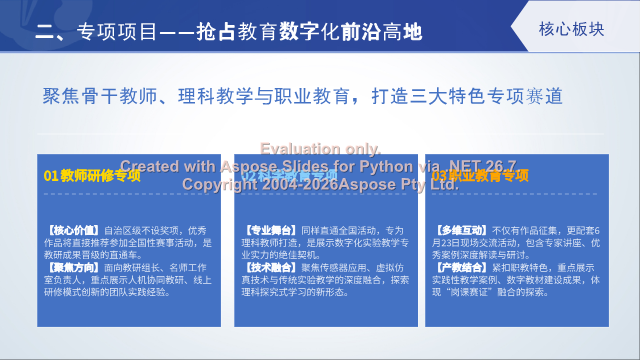Screen dimensions: 640x360
Task: Select the 03 职业教育专项 heading
Action: tap(480, 176)
